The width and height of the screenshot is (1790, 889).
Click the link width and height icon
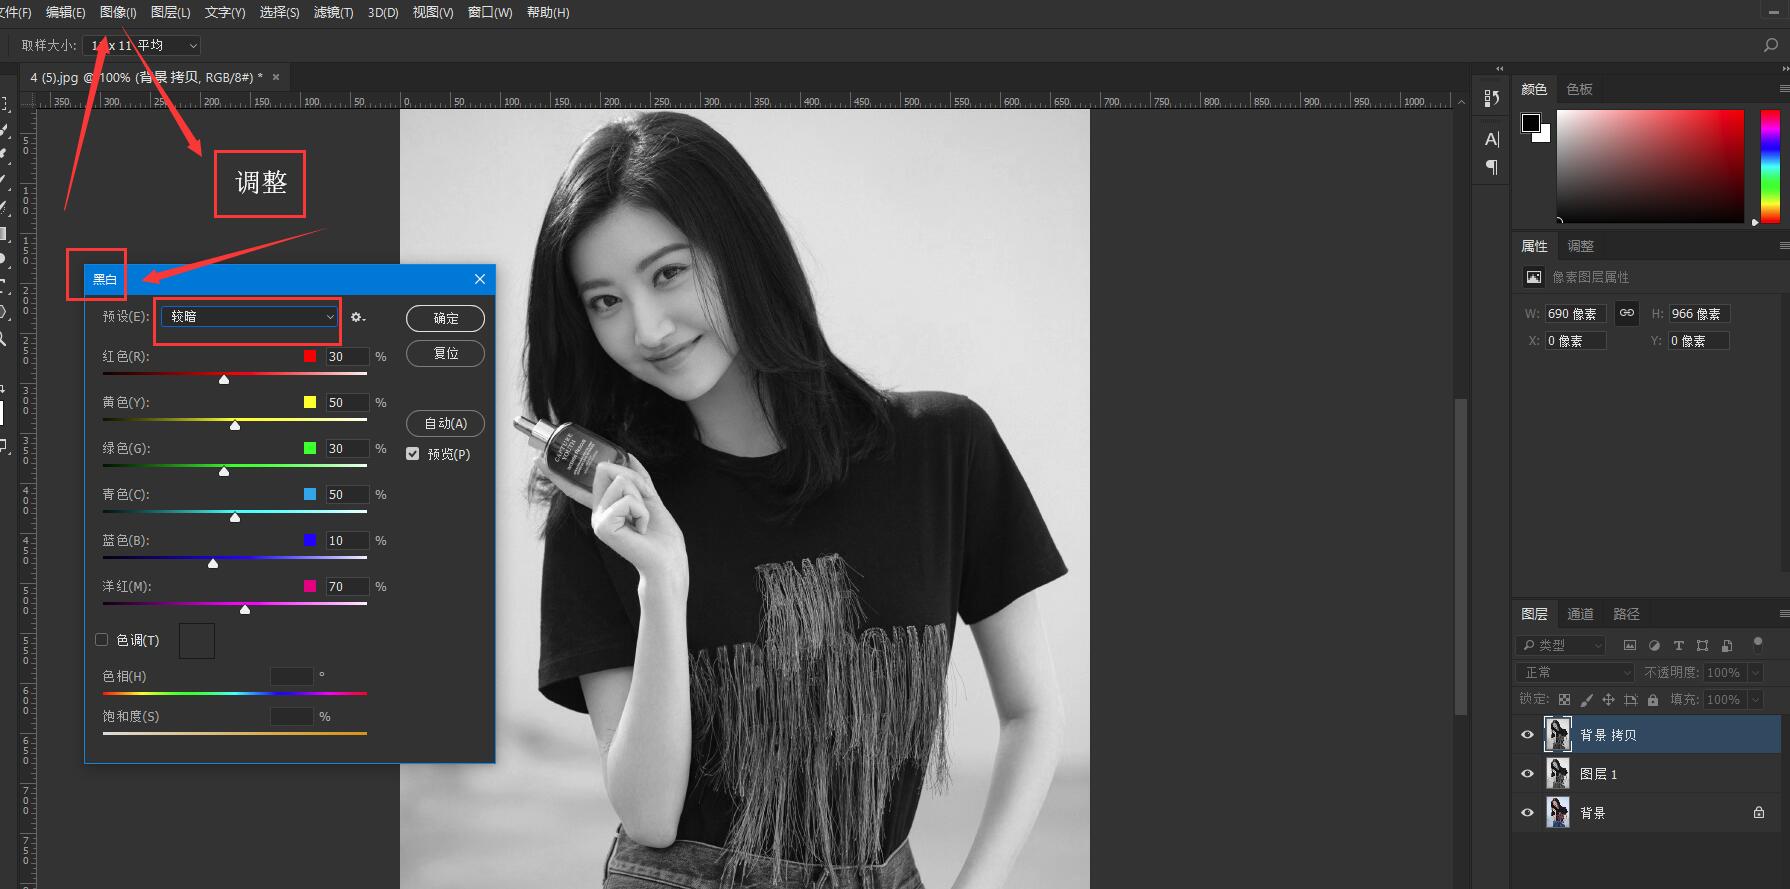point(1627,313)
